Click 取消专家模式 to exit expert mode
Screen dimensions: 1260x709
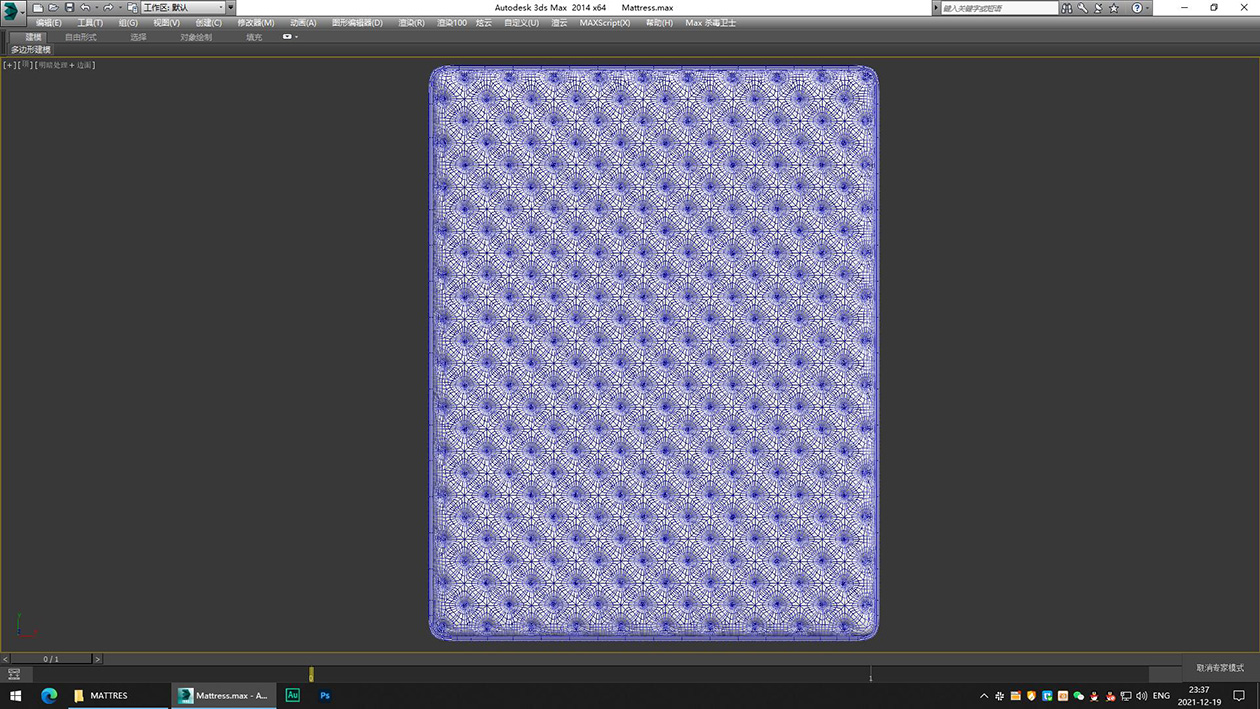(1220, 667)
